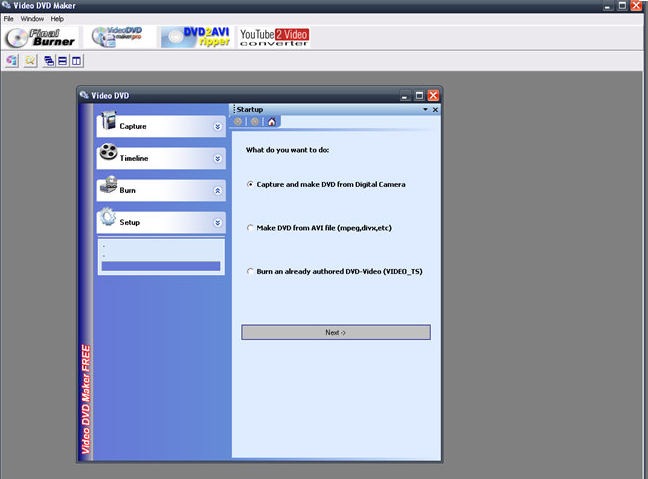Screen dimensions: 648x479
Task: Close the Startup panel
Action: (435, 110)
